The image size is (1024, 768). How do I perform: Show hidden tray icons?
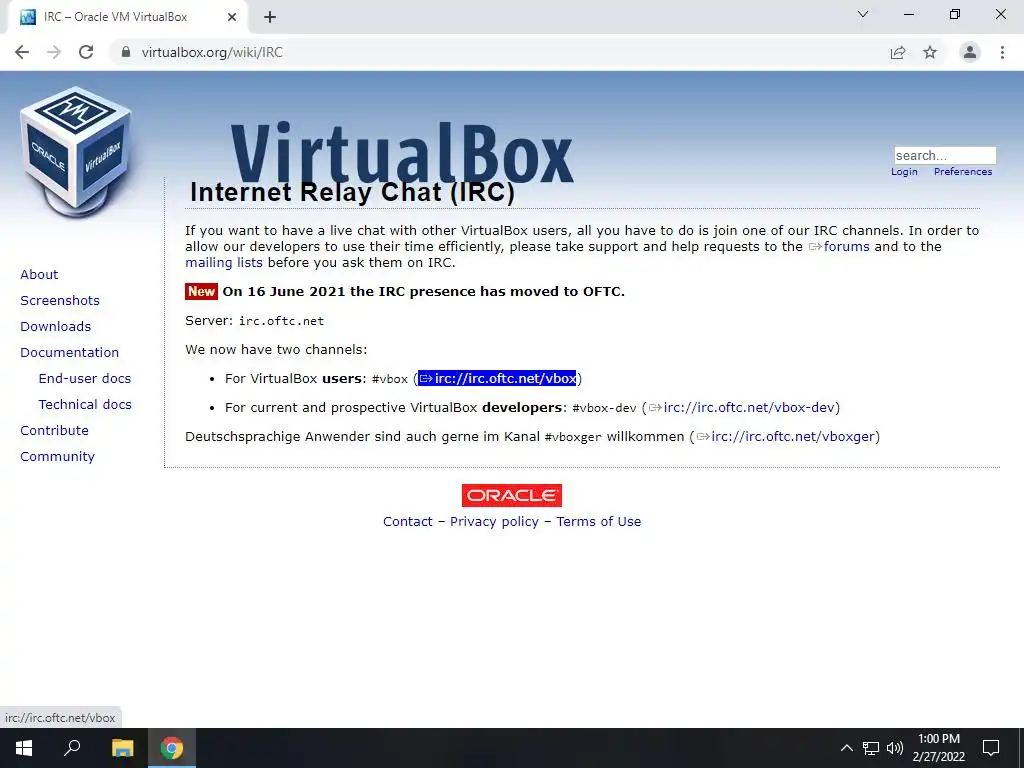846,748
